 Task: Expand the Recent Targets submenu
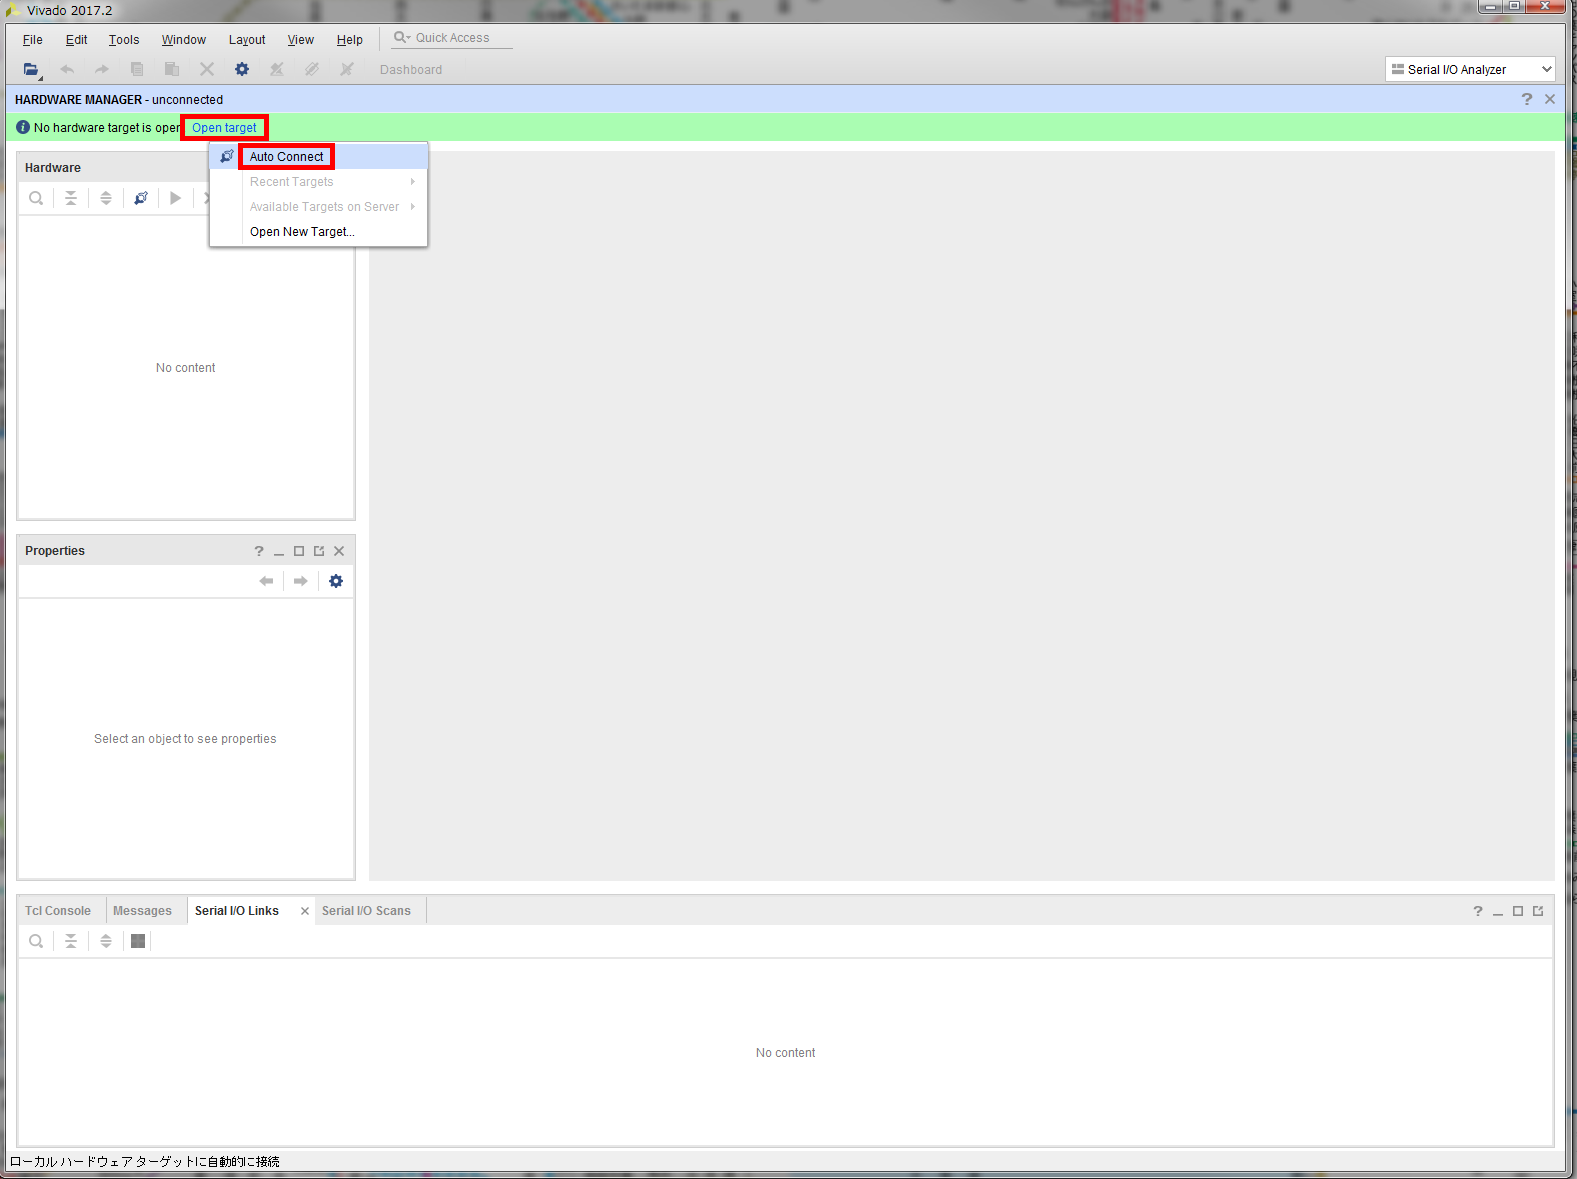tap(319, 182)
